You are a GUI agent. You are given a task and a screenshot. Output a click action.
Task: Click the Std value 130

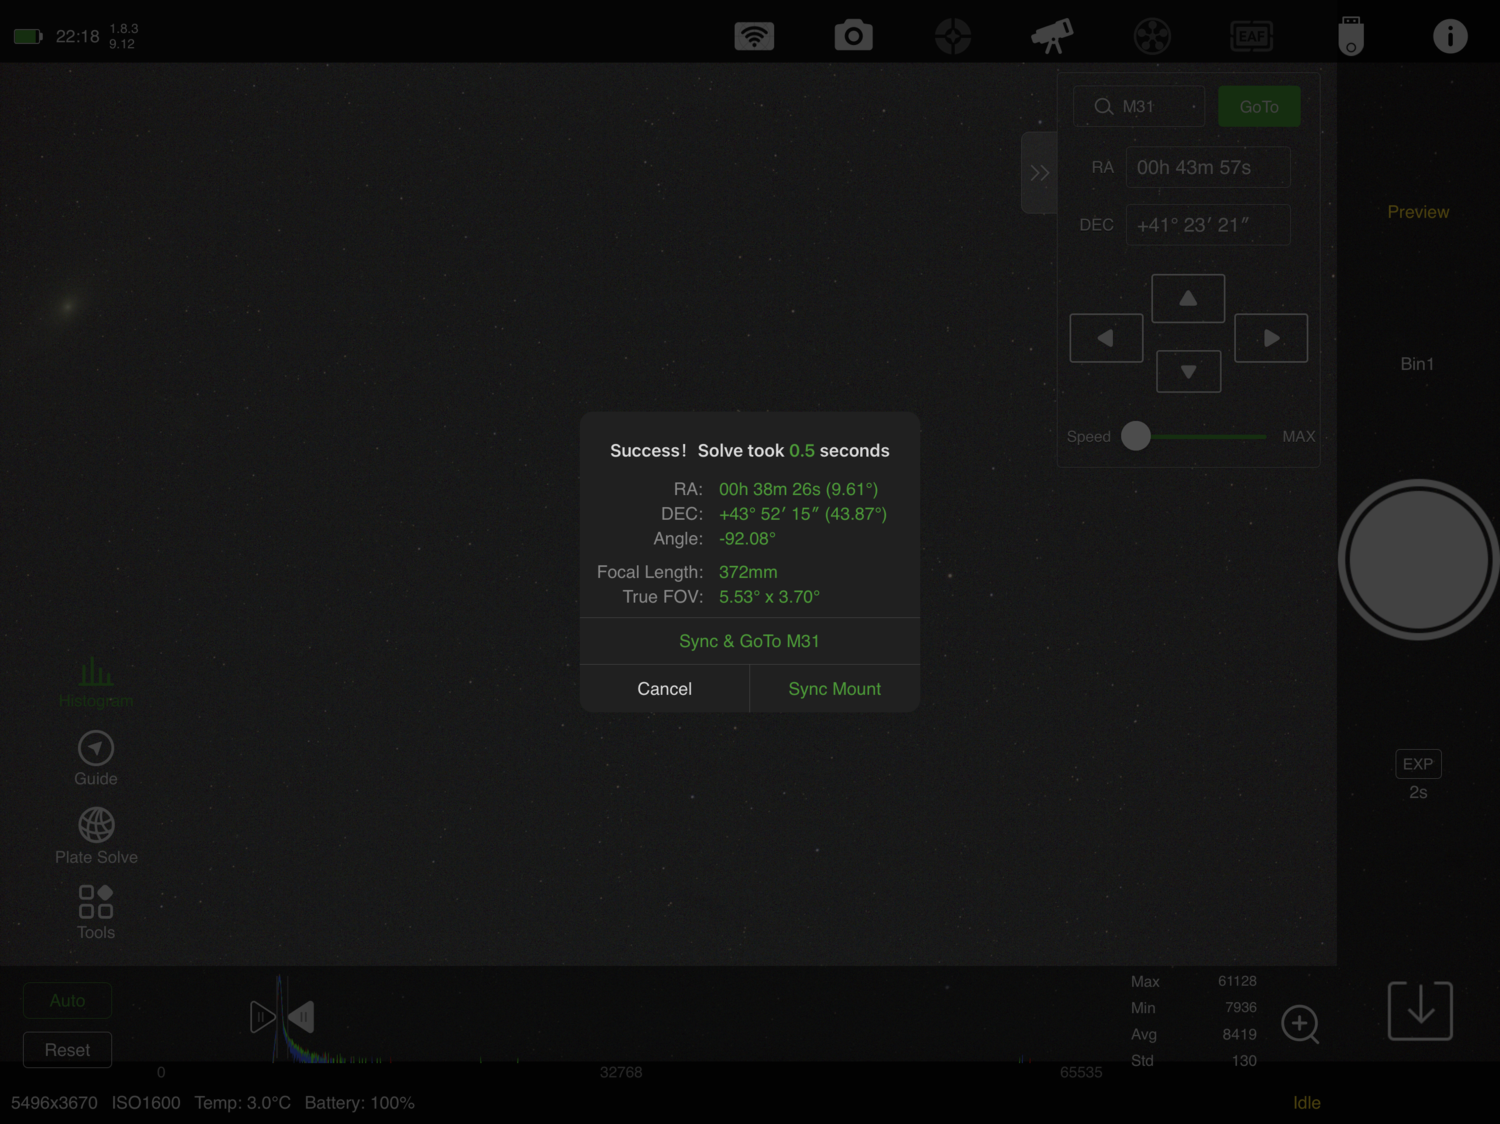(x=1244, y=1060)
